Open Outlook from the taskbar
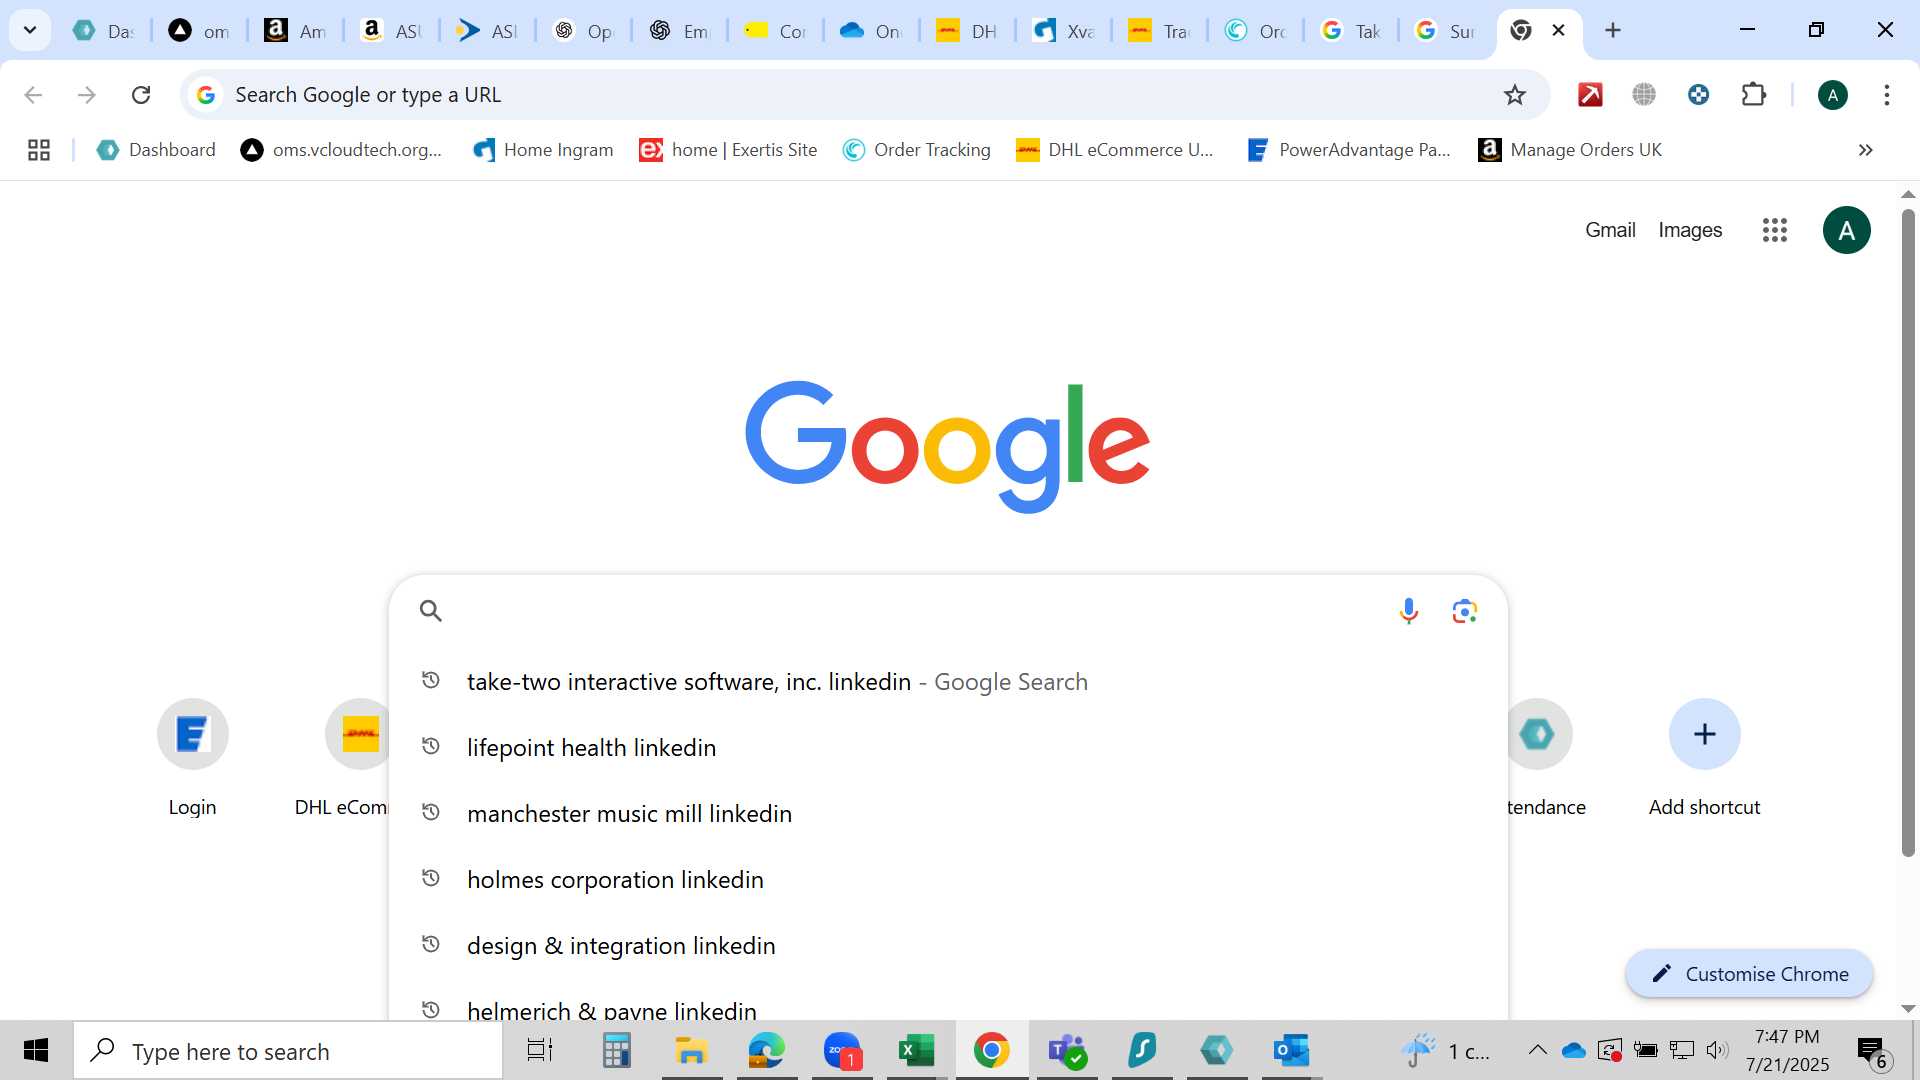Viewport: 1920px width, 1080px height. click(x=1291, y=1051)
